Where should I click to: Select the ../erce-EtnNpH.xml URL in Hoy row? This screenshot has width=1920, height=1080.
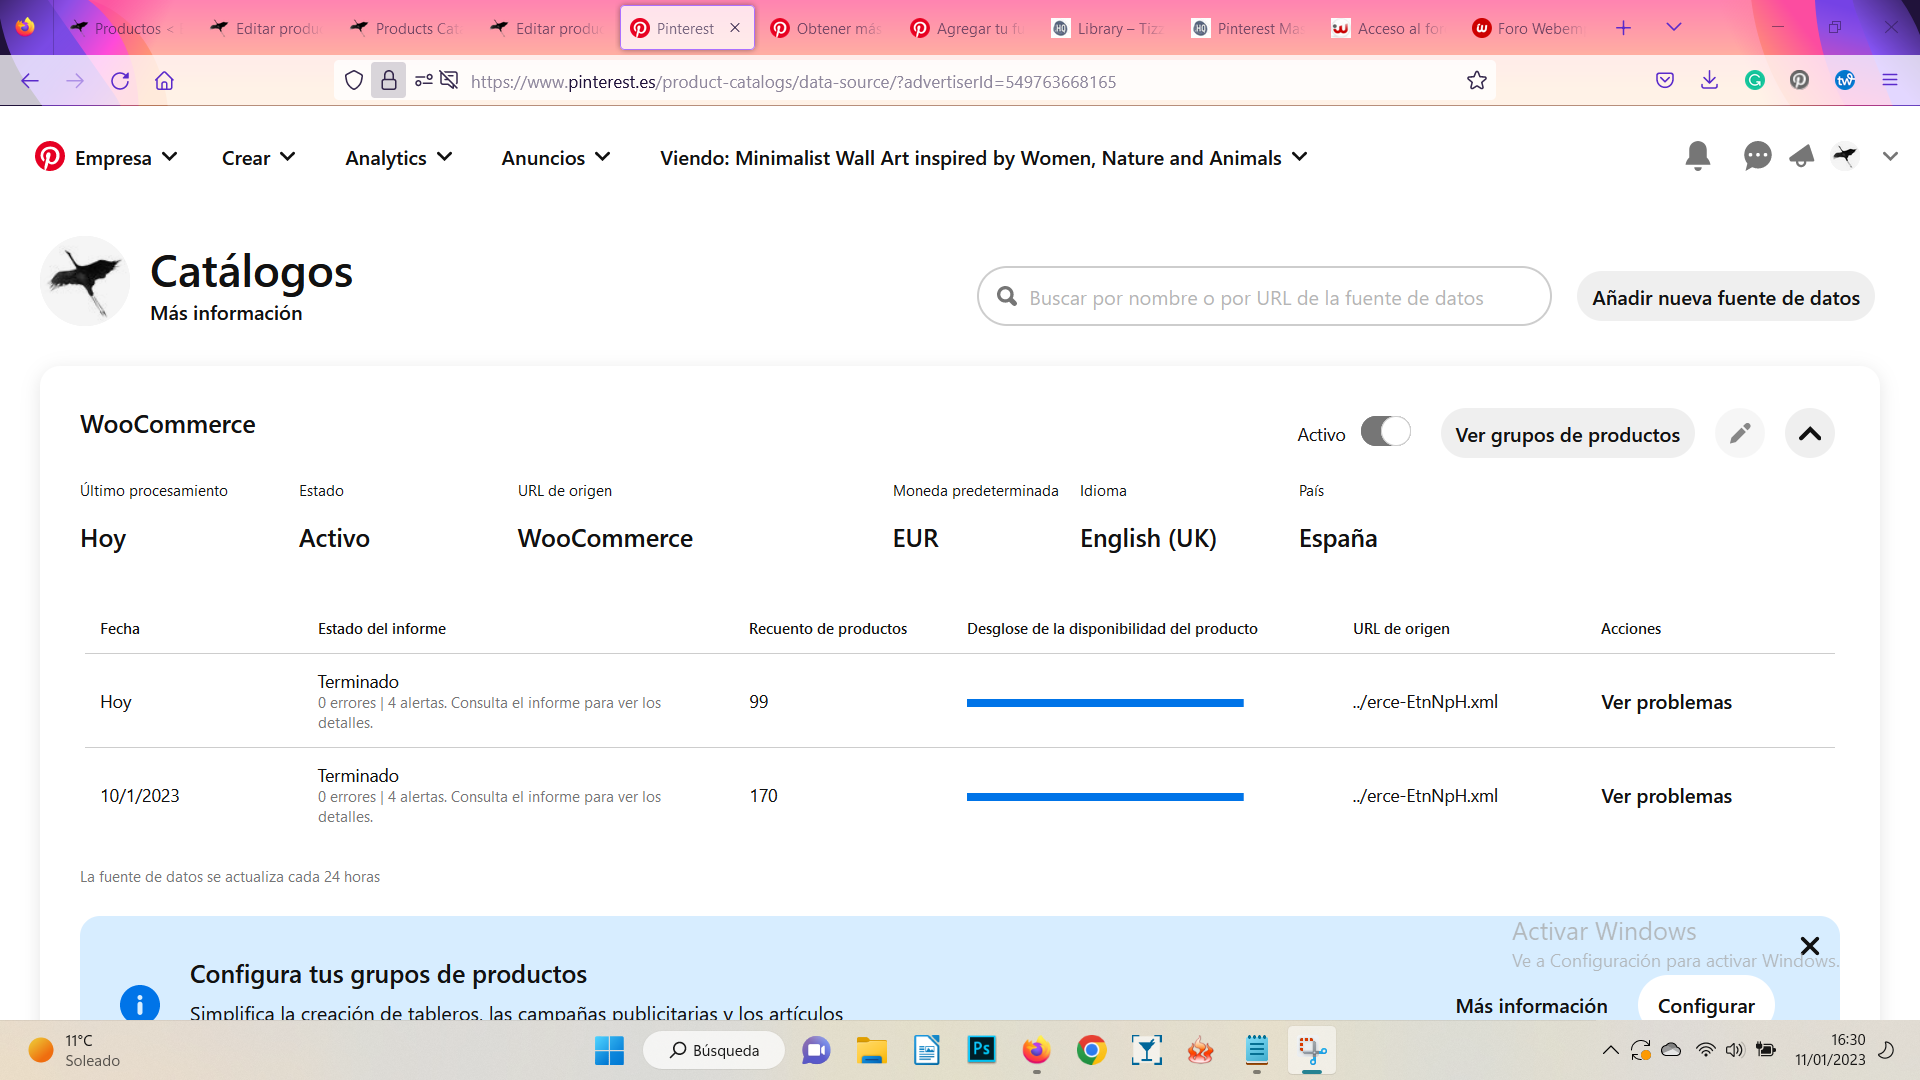click(1425, 702)
